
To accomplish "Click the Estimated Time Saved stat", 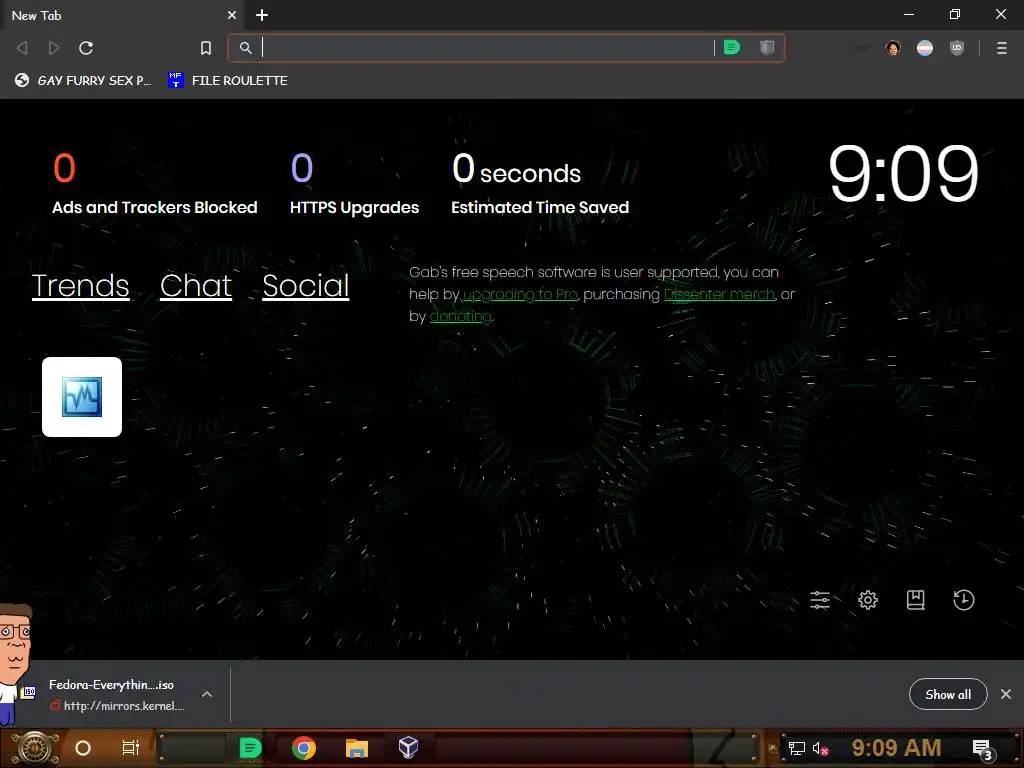I will click(x=540, y=184).
